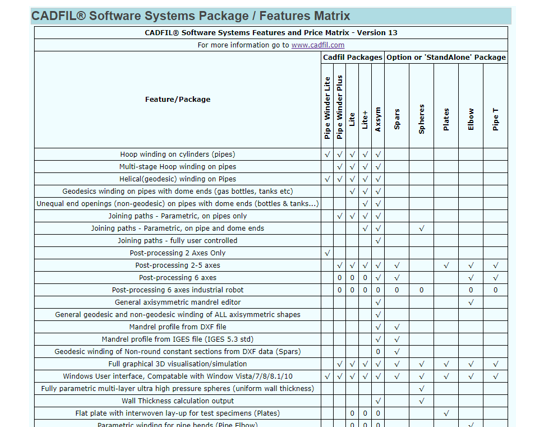Click the 'Plates' column header
This screenshot has height=445, width=545.
[446, 119]
